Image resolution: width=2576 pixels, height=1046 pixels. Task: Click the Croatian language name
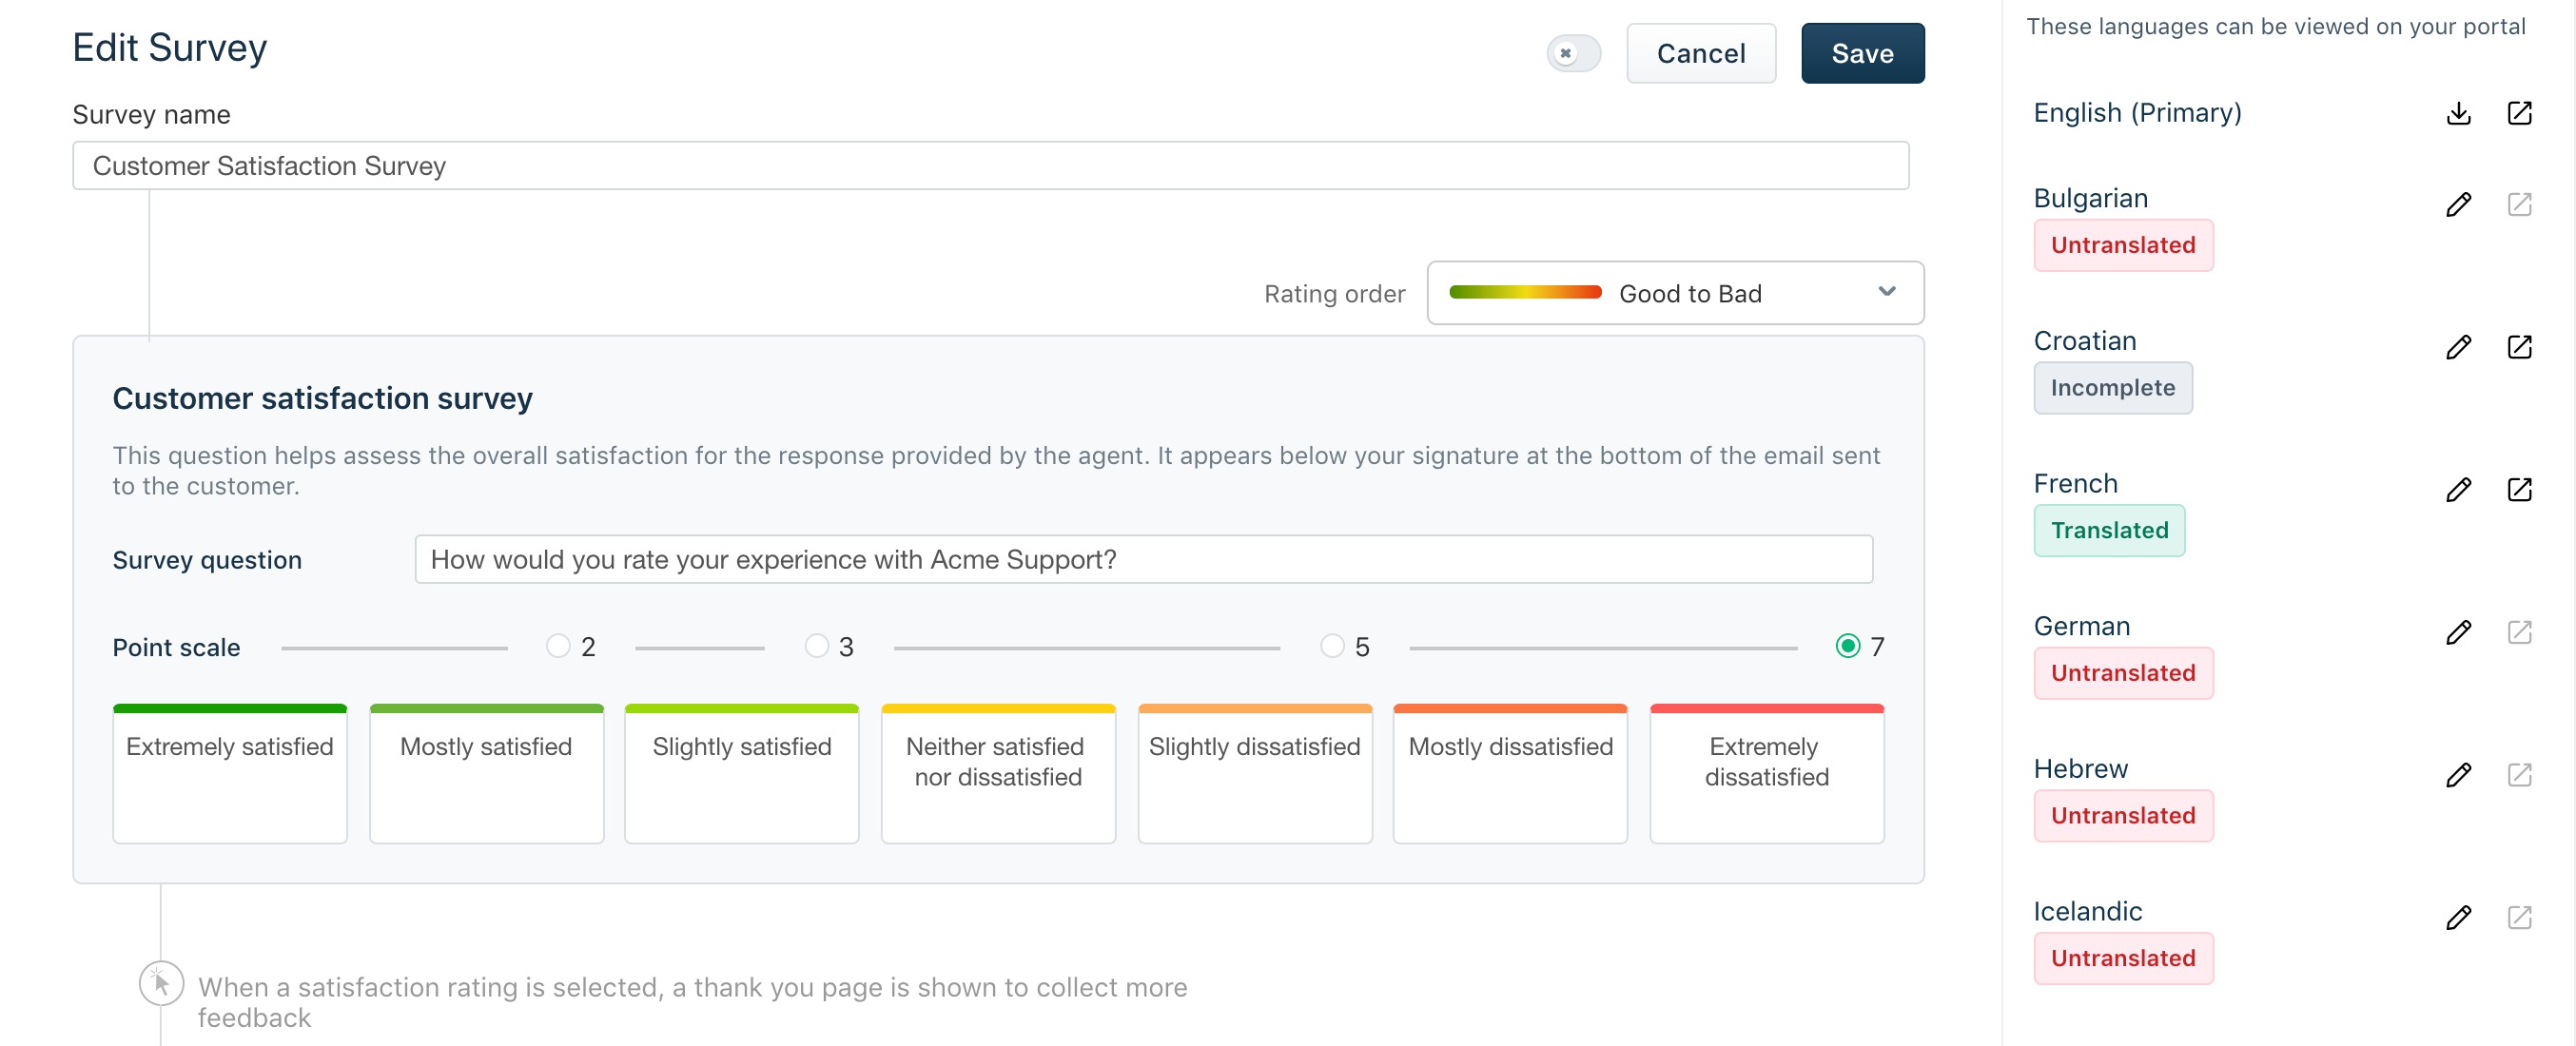2085,341
